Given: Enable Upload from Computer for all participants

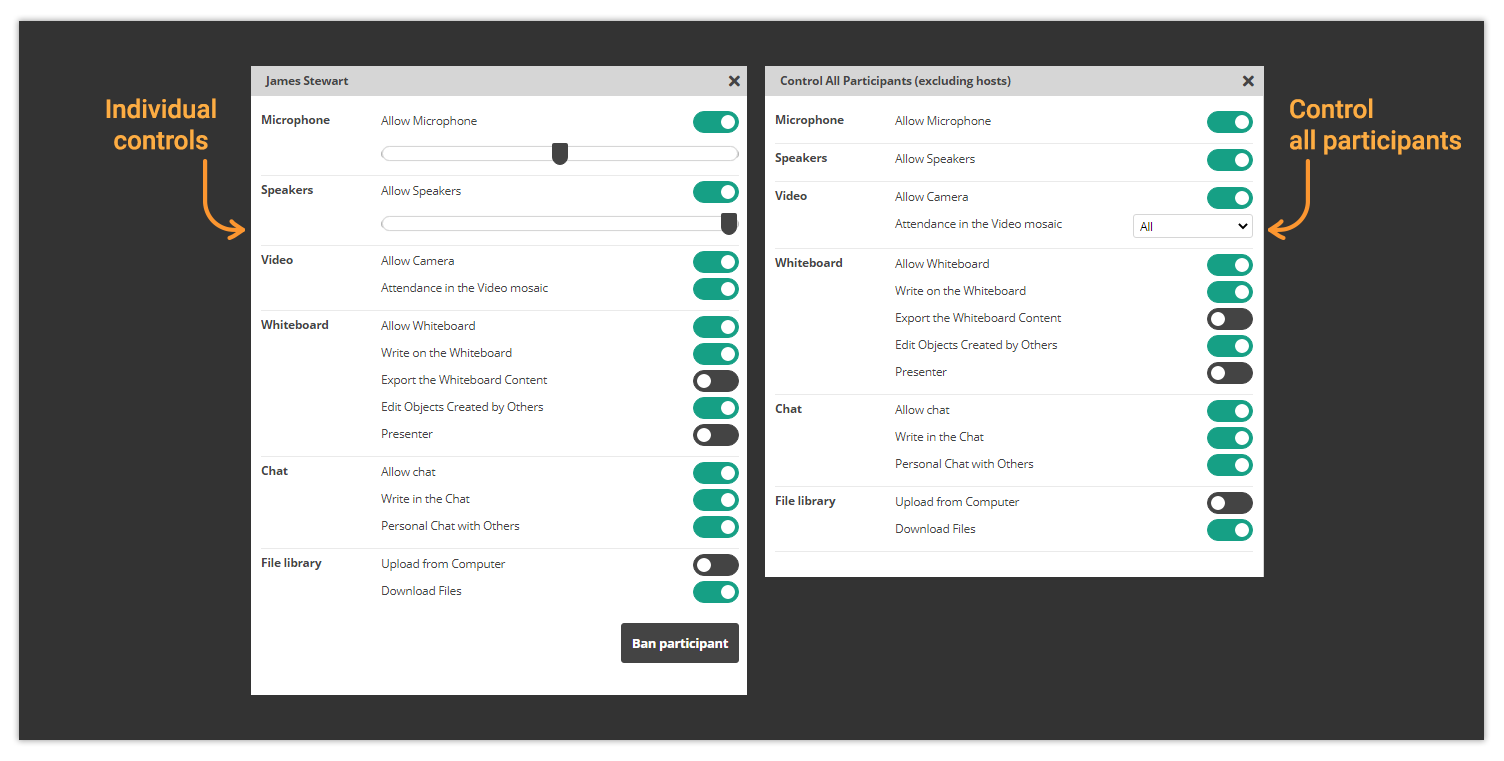Looking at the screenshot, I should 1230,503.
